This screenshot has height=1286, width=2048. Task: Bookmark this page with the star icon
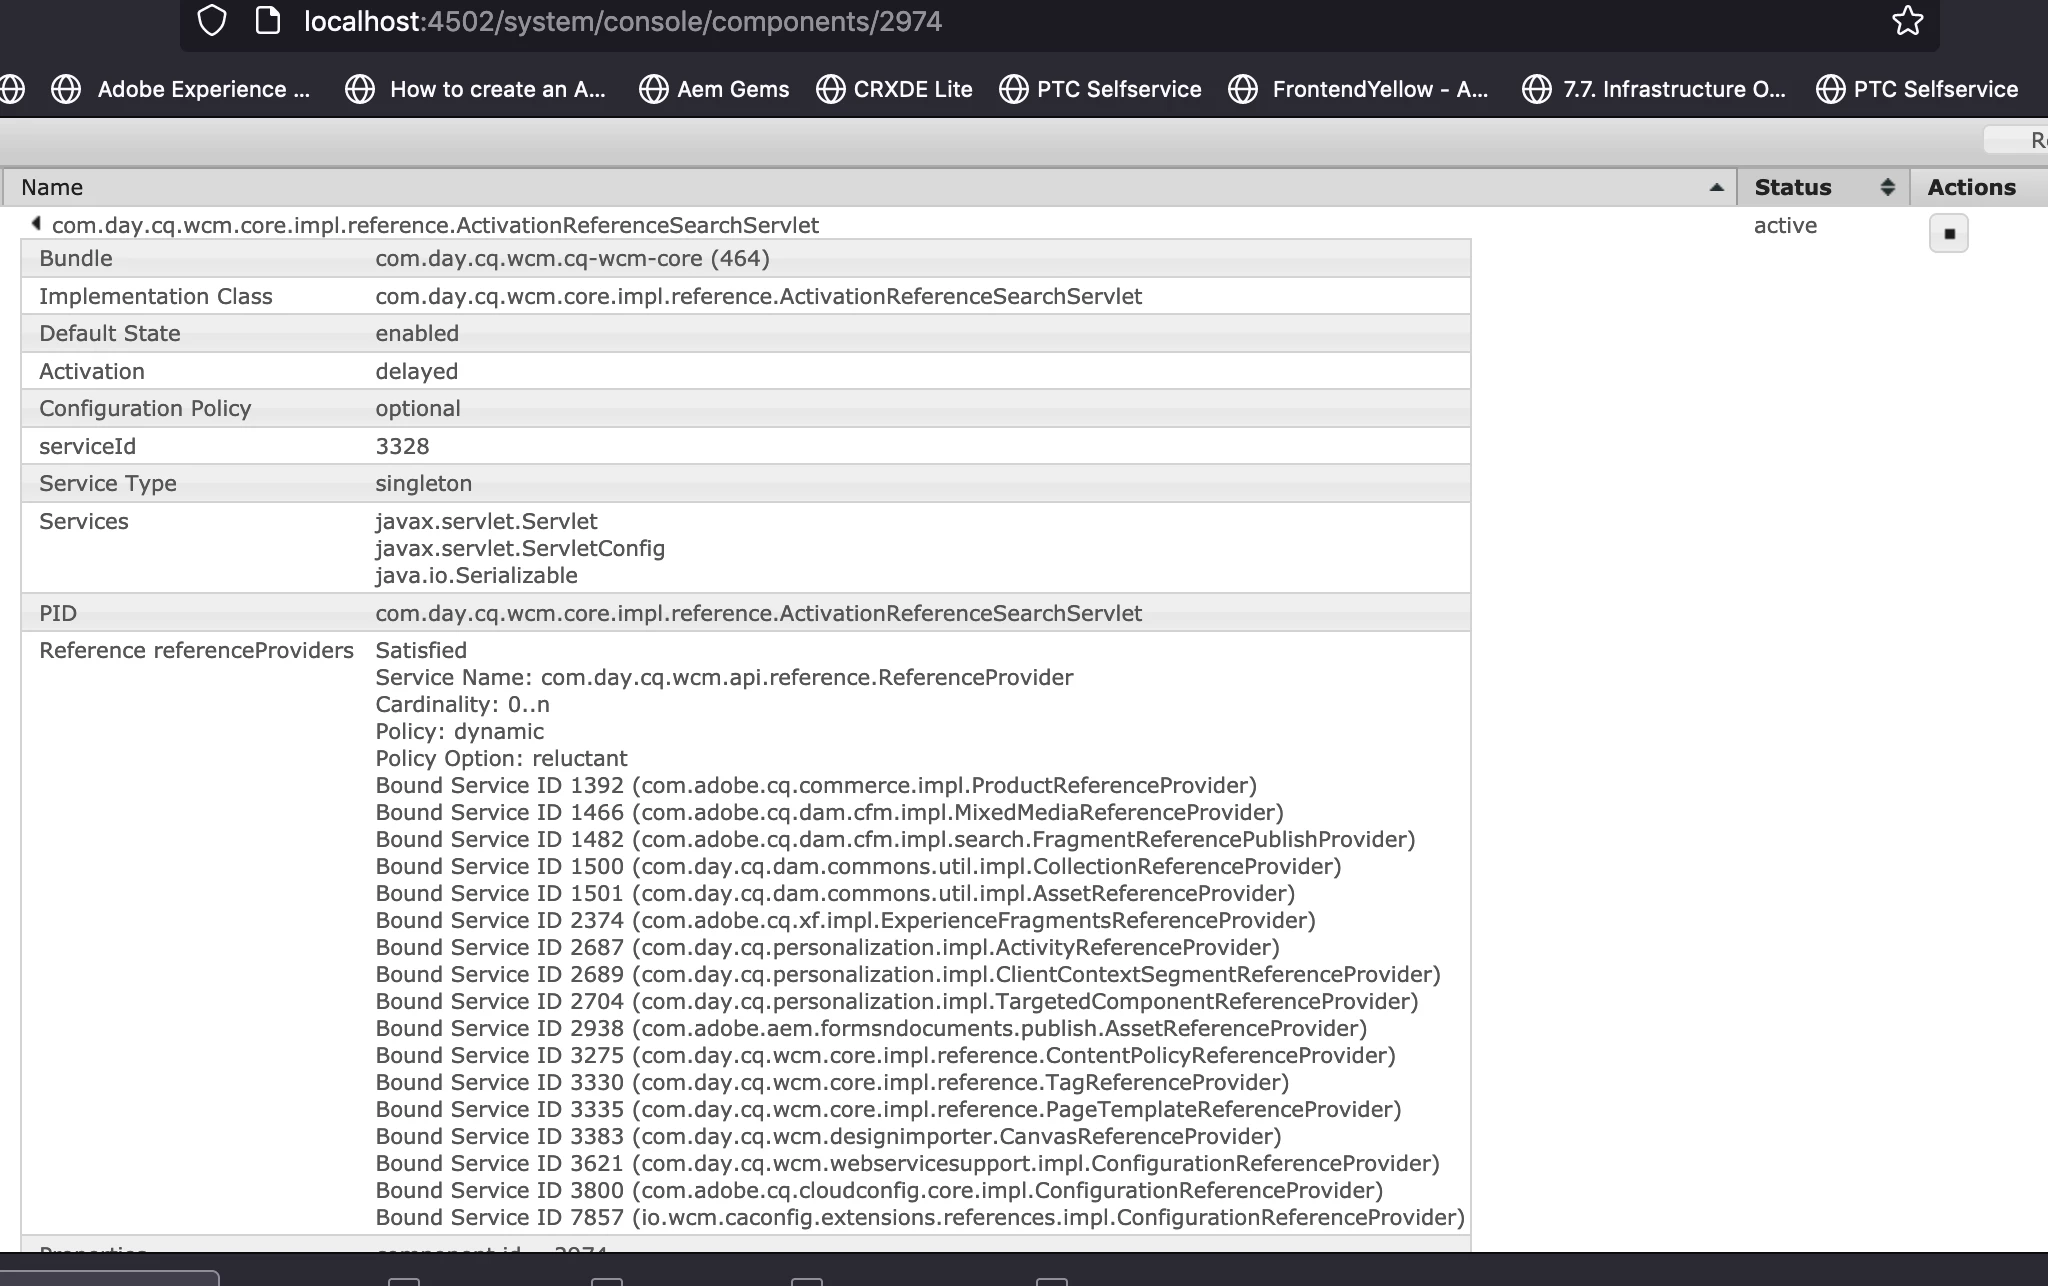tap(1907, 21)
